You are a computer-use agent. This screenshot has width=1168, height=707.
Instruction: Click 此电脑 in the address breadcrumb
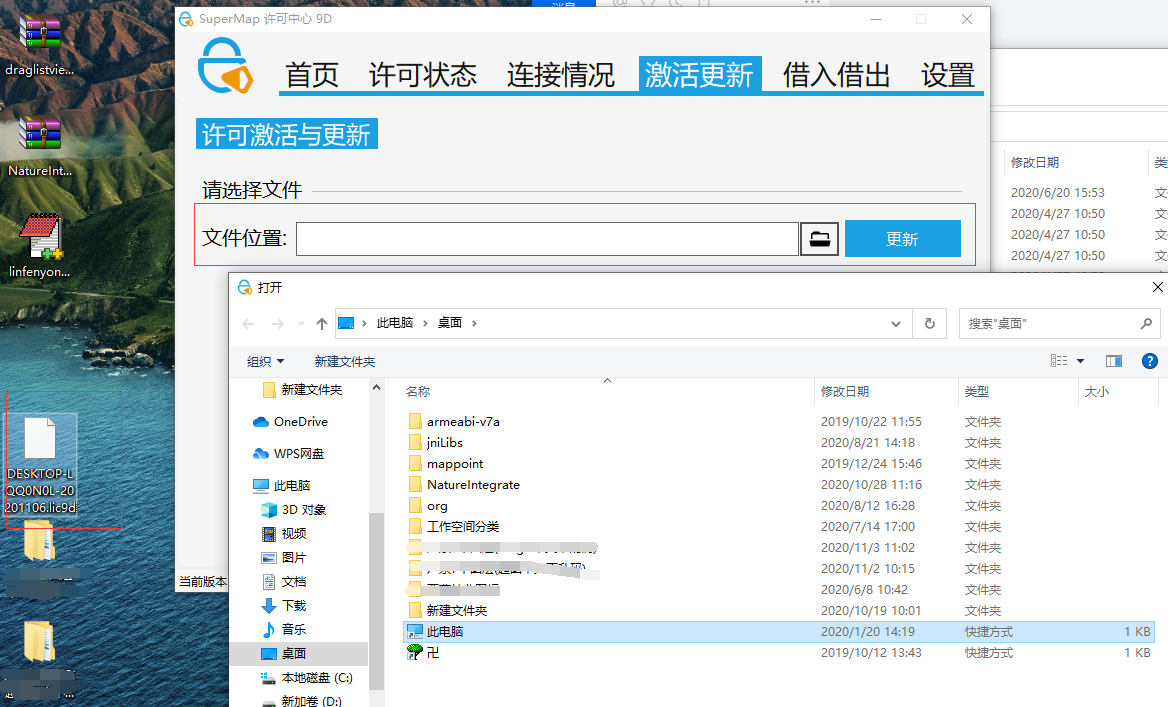click(x=395, y=323)
